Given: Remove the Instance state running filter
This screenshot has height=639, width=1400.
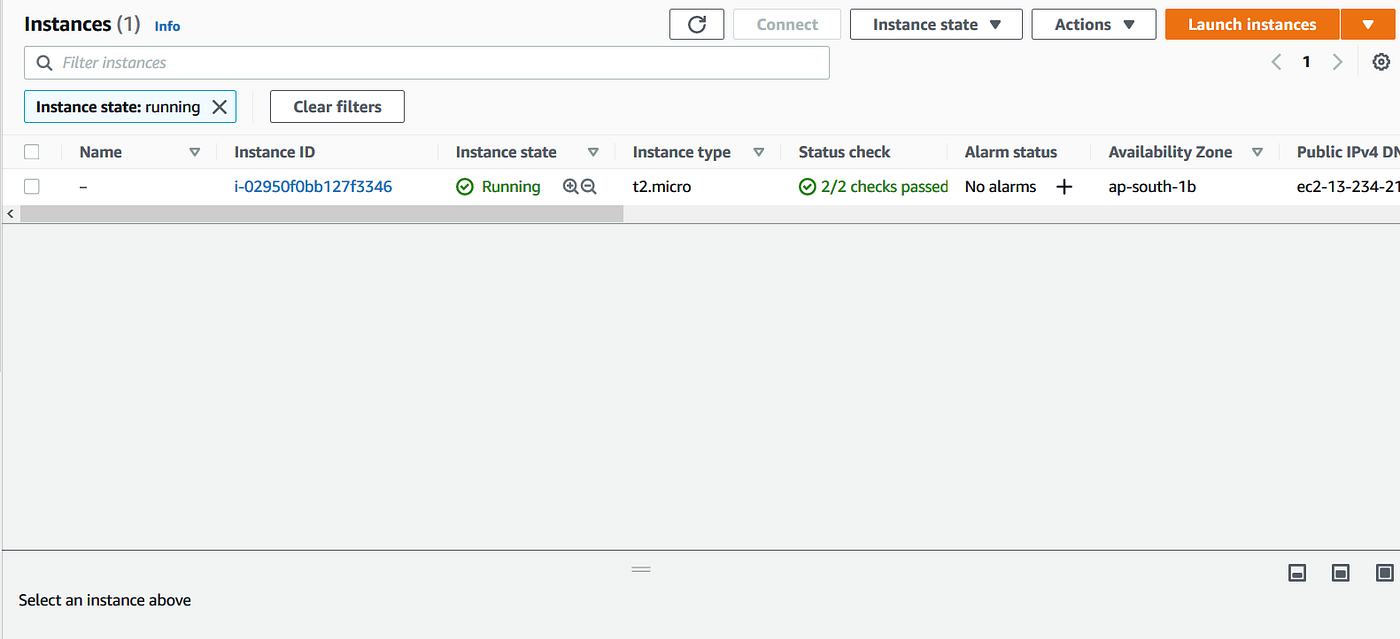Looking at the screenshot, I should coord(219,107).
